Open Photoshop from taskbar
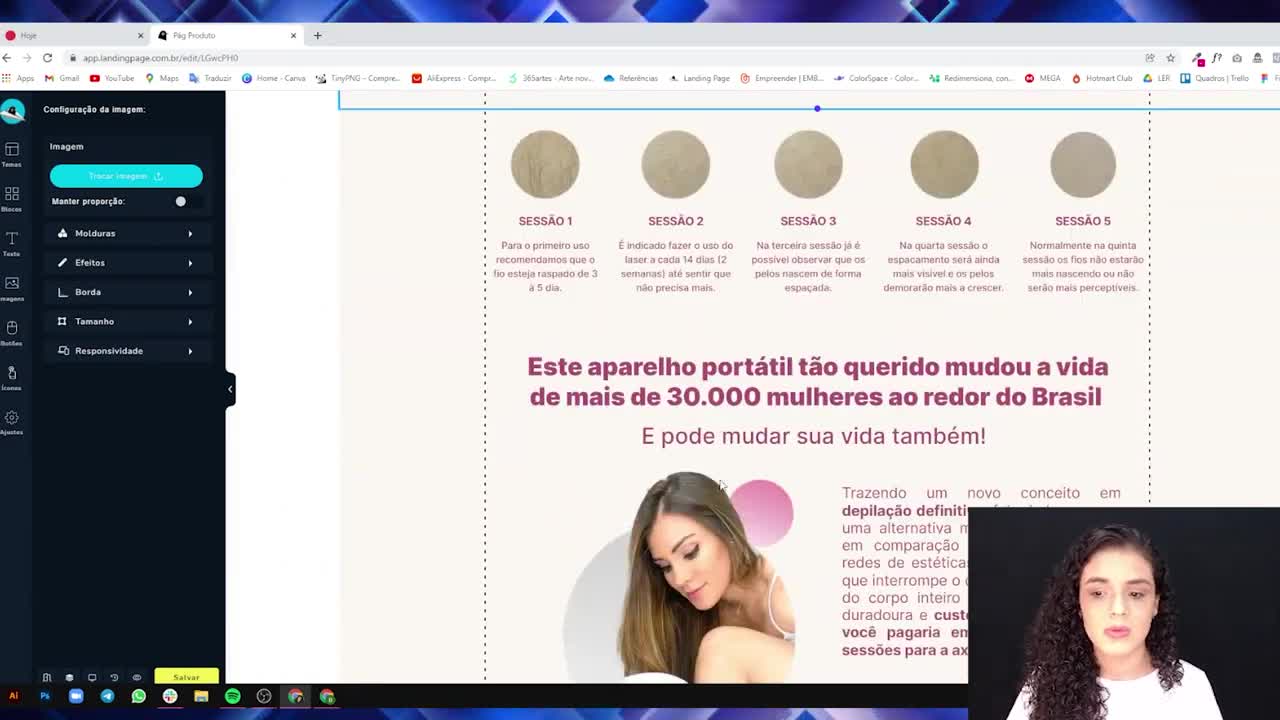The height and width of the screenshot is (720, 1280). (x=44, y=696)
